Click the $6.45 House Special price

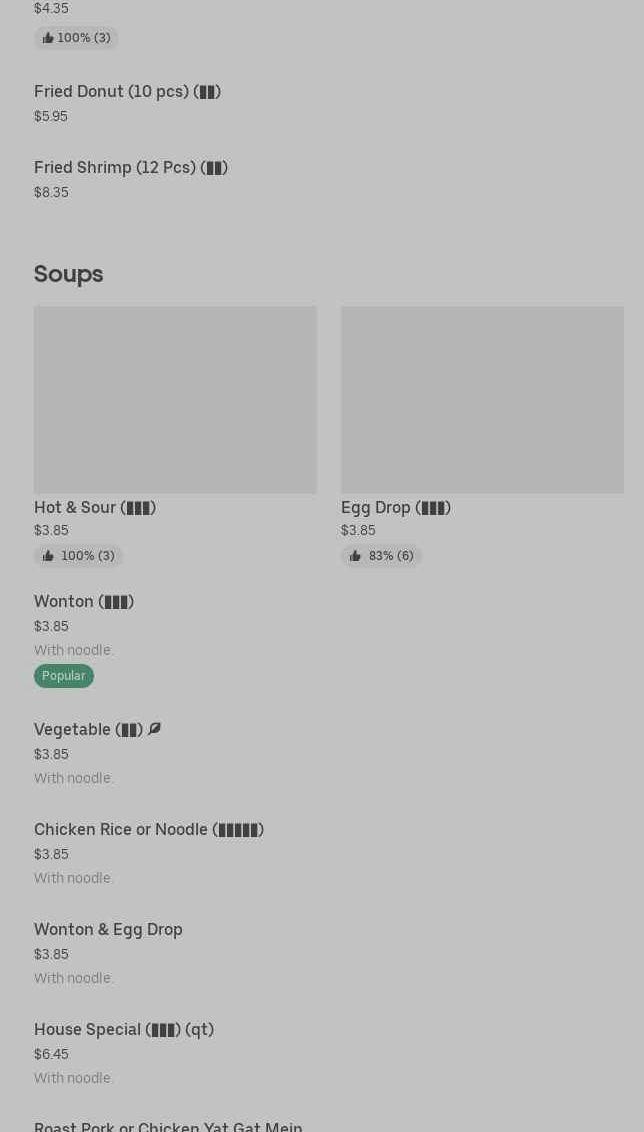(x=51, y=1054)
